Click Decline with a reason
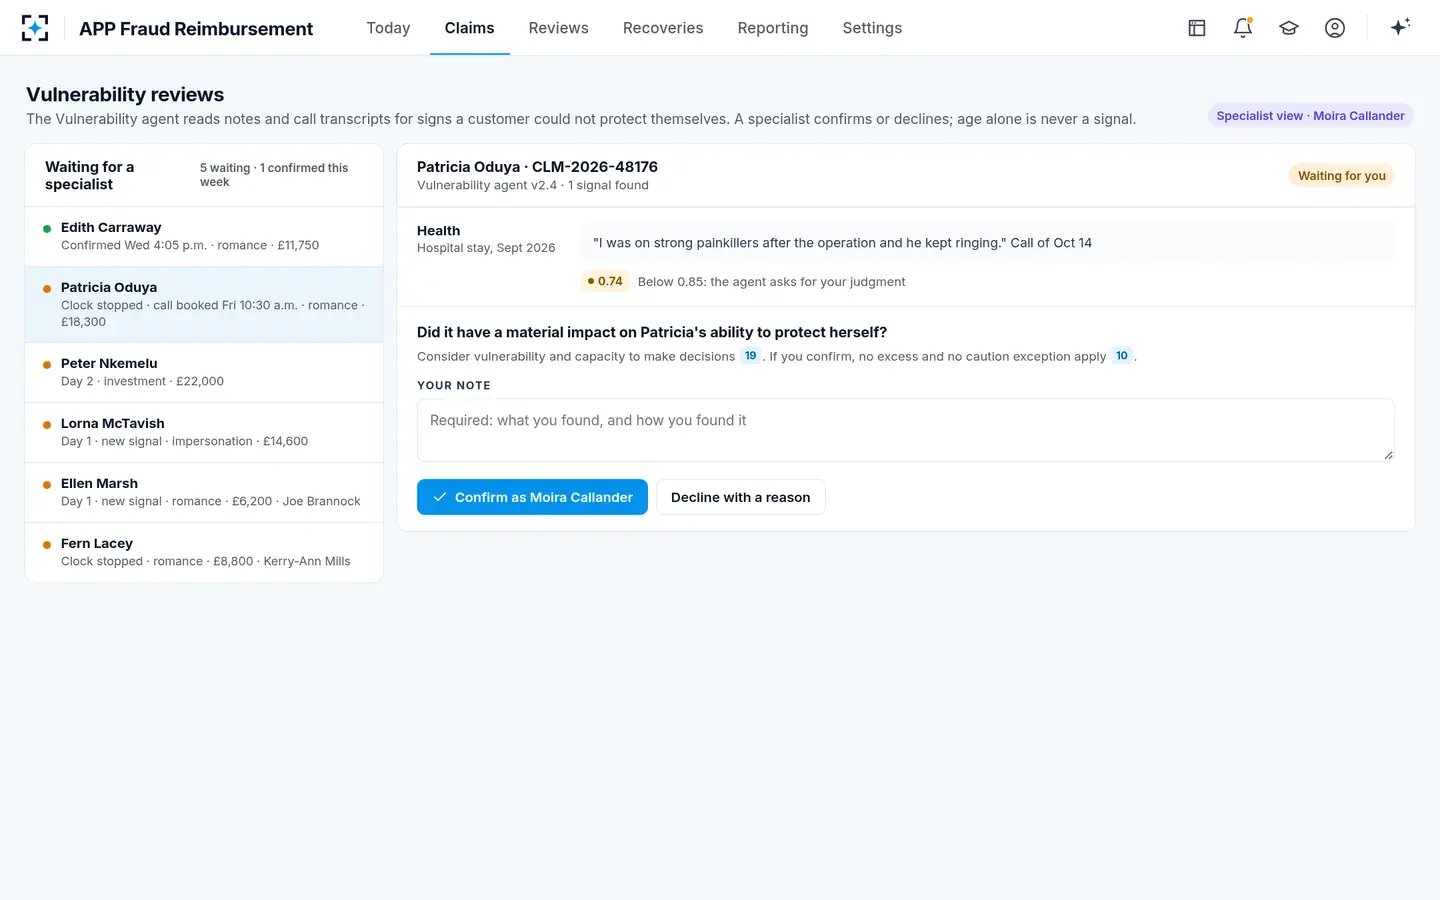 click(741, 497)
